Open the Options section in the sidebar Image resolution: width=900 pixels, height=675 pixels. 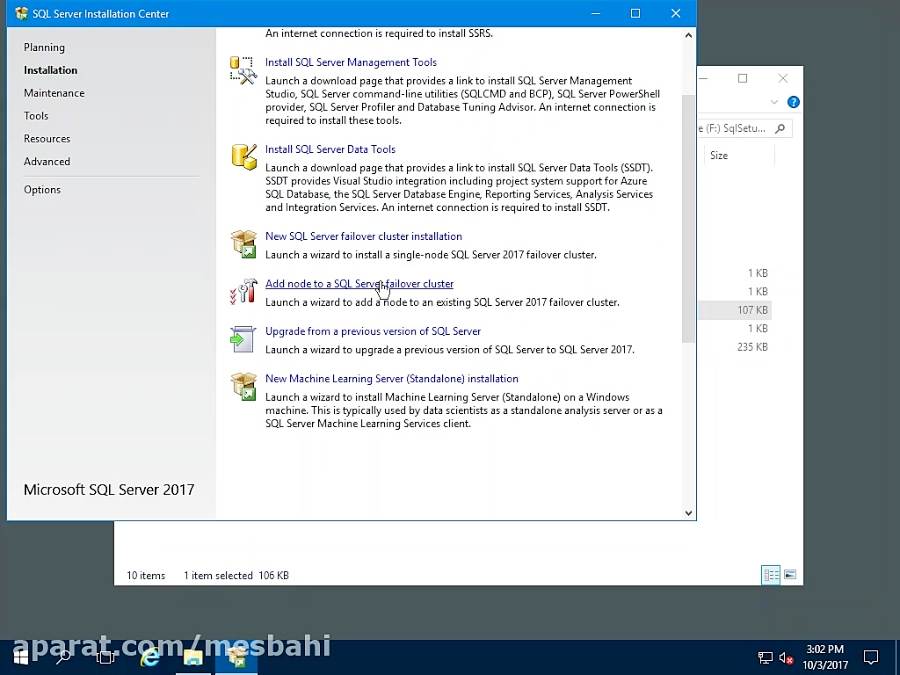42,189
